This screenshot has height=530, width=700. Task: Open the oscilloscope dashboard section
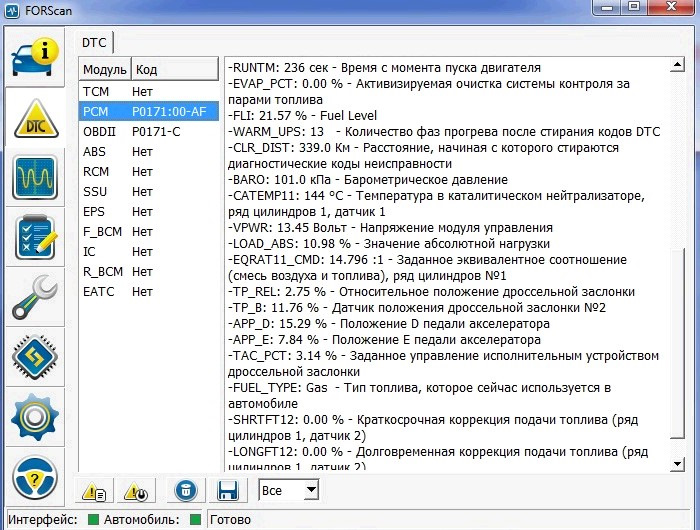tap(35, 177)
